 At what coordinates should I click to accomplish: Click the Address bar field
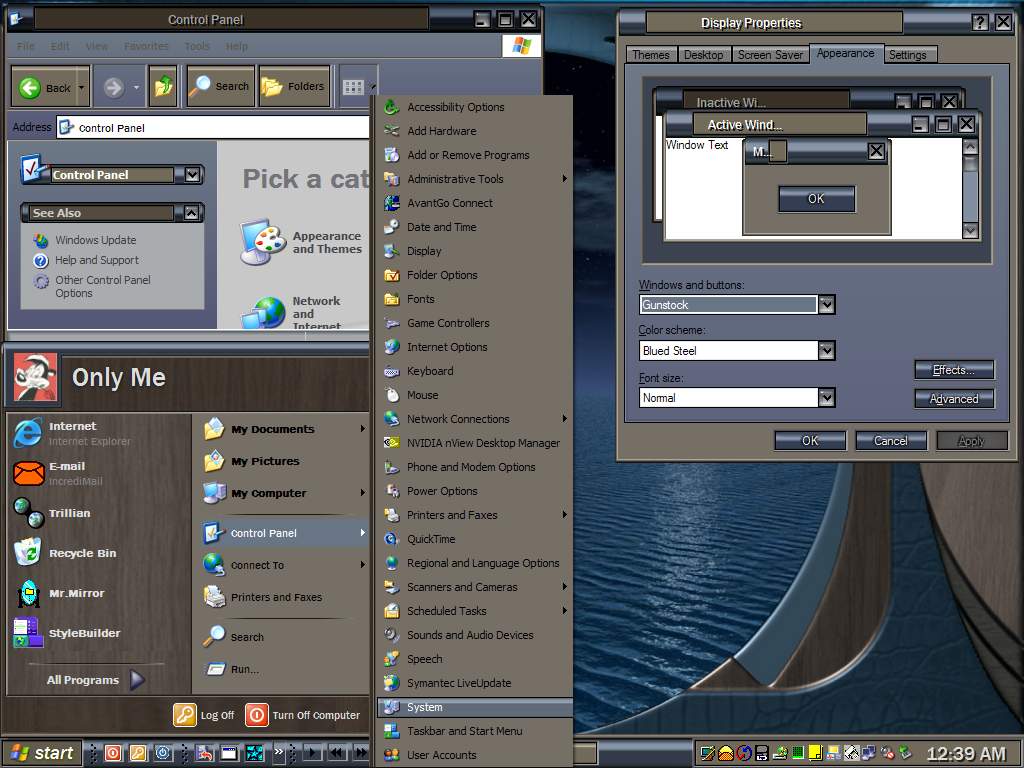[220, 128]
